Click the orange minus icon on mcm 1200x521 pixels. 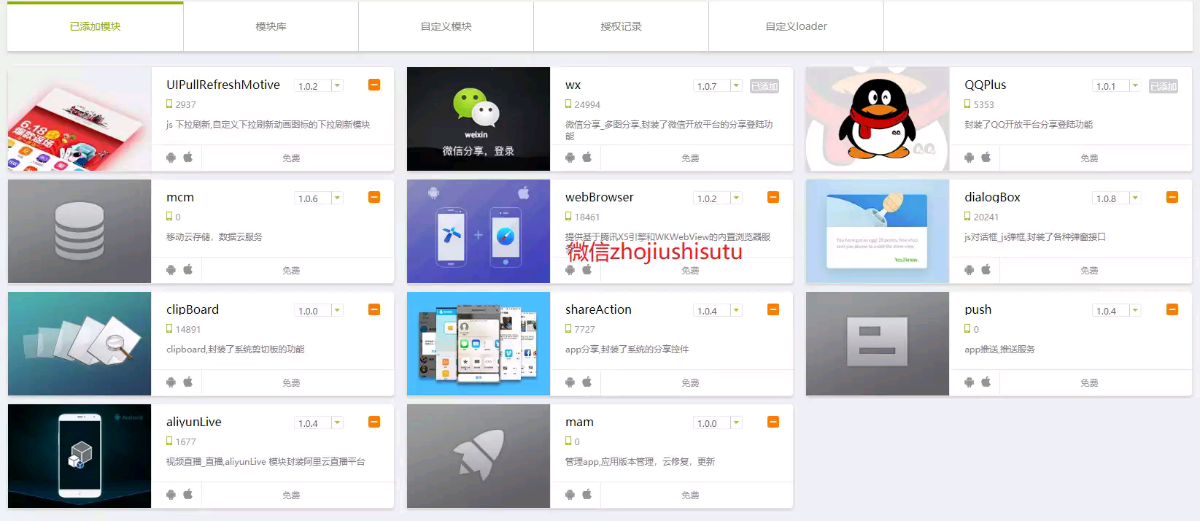click(x=374, y=197)
